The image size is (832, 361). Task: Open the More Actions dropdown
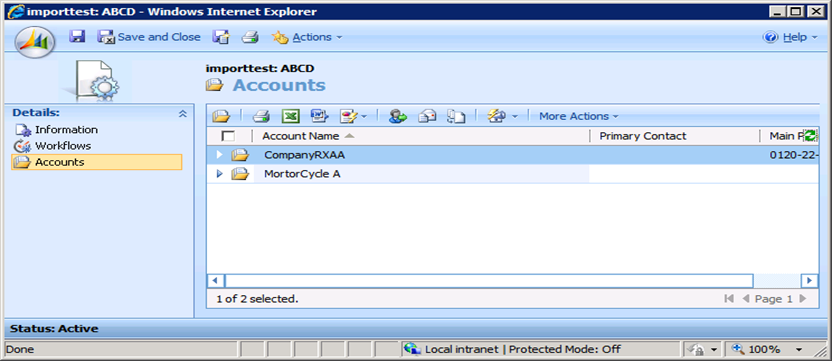point(579,116)
